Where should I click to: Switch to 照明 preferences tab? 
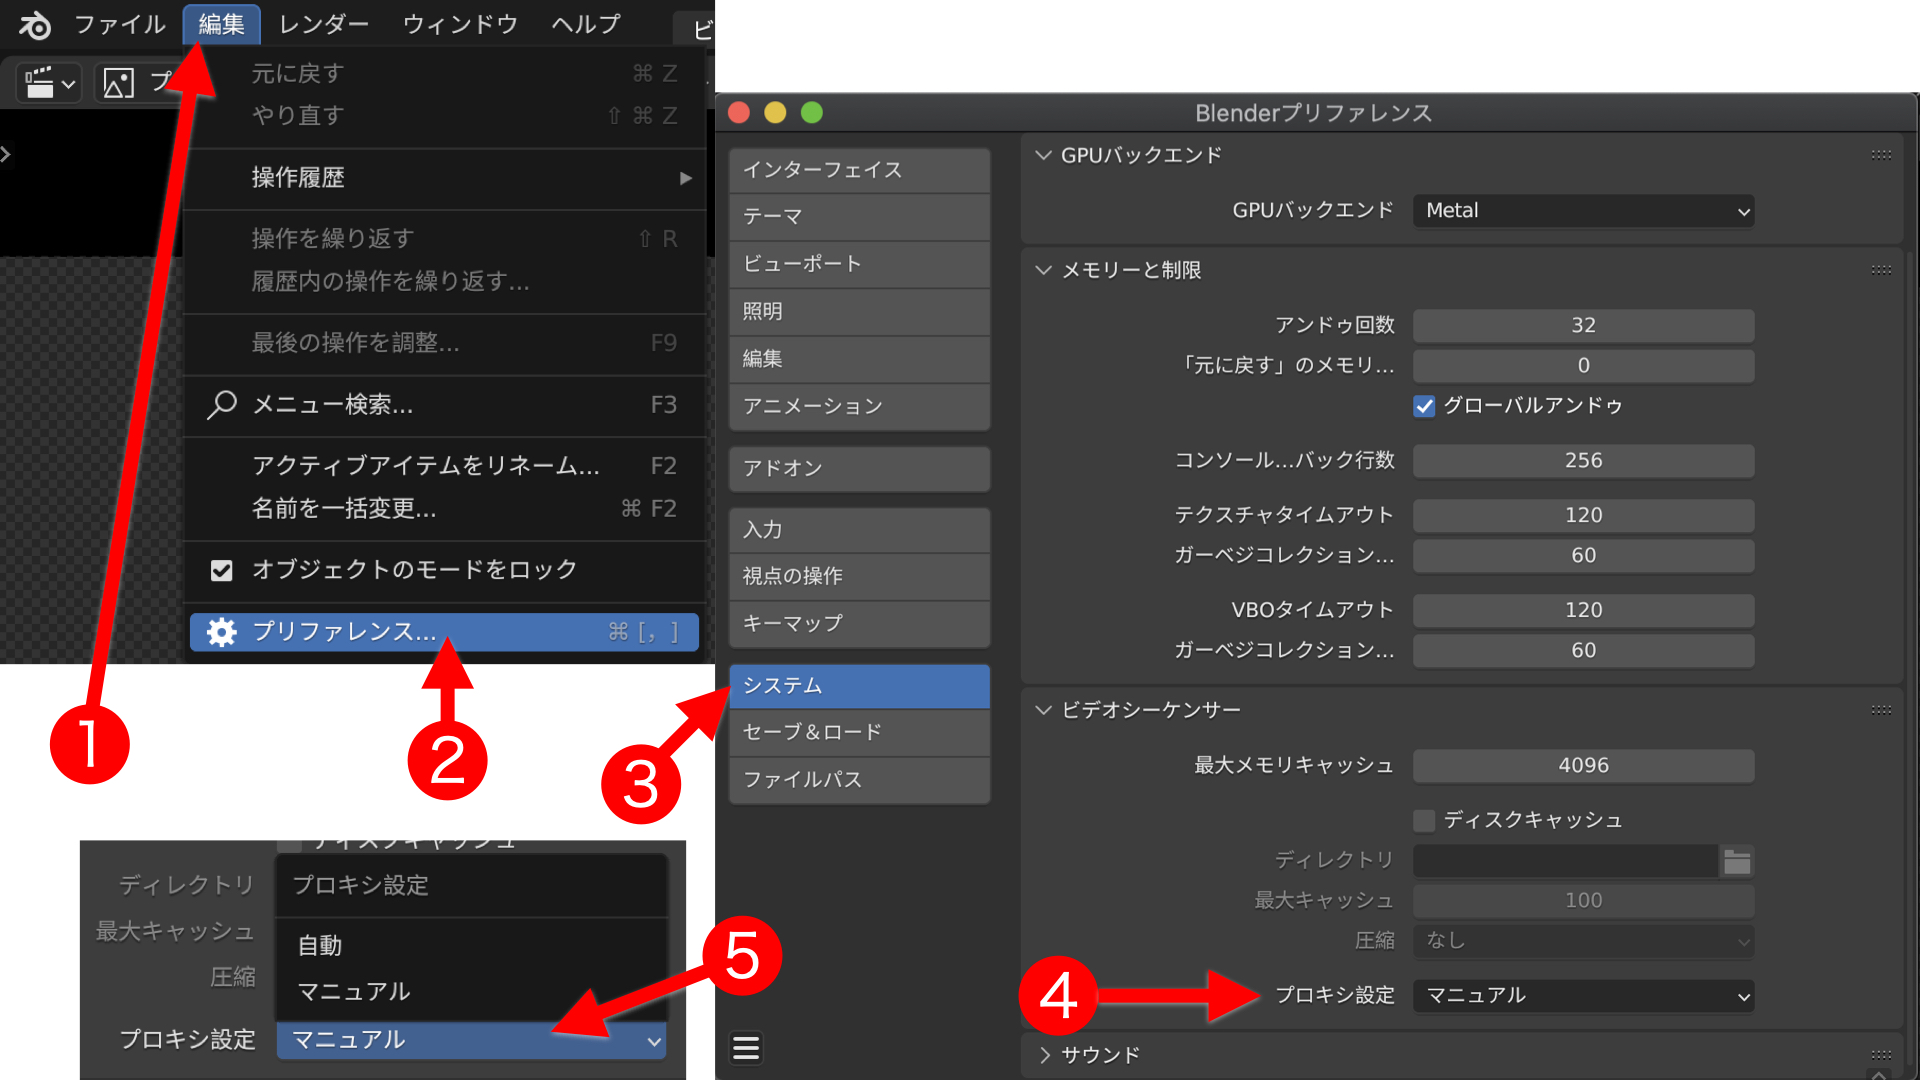pyautogui.click(x=860, y=312)
